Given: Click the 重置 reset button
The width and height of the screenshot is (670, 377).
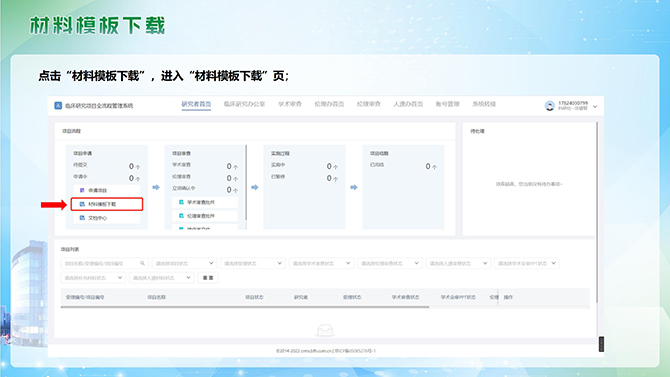Looking at the screenshot, I should tap(208, 278).
